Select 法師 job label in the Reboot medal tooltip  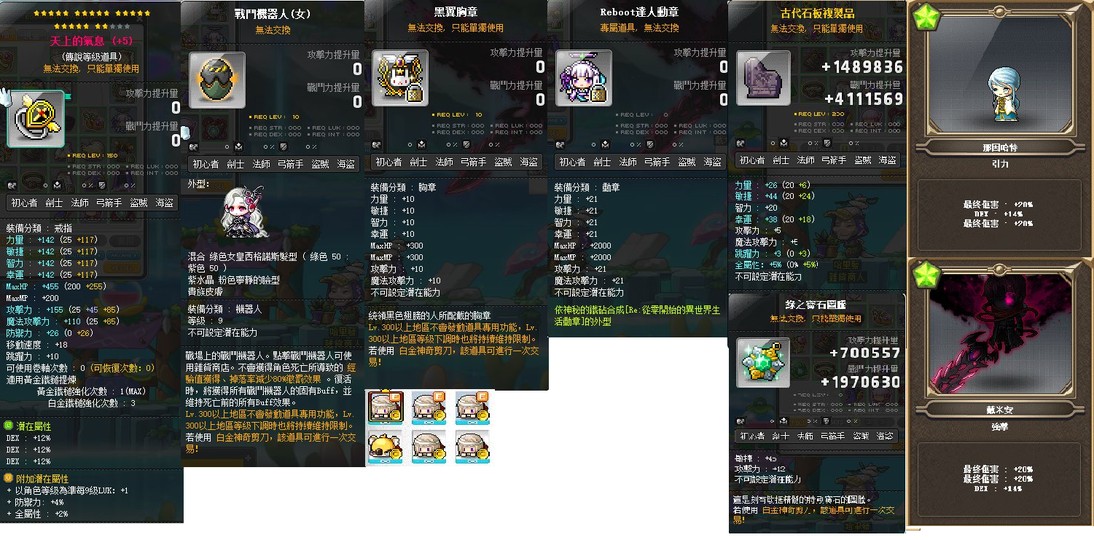click(627, 162)
